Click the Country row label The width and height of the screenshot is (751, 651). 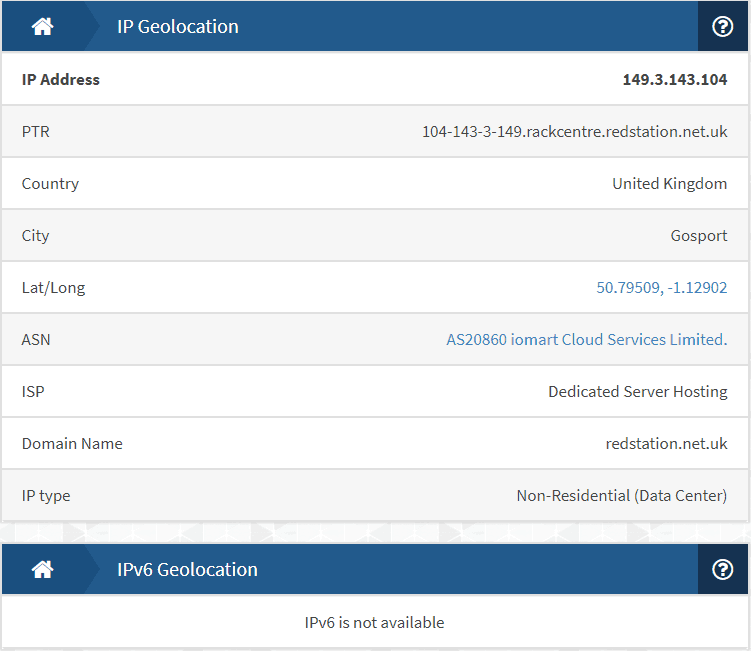pyautogui.click(x=50, y=183)
